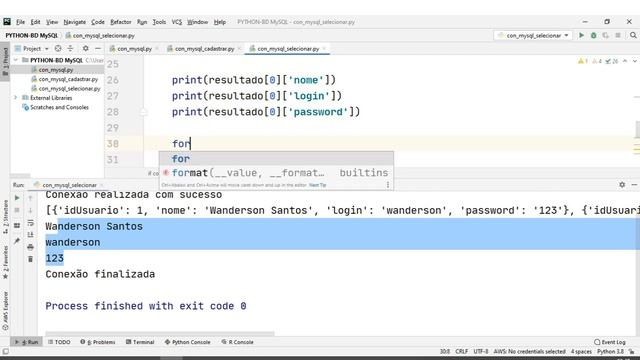The image size is (640, 360).
Task: Change UTF-8 file encoding in status bar
Action: click(480, 351)
